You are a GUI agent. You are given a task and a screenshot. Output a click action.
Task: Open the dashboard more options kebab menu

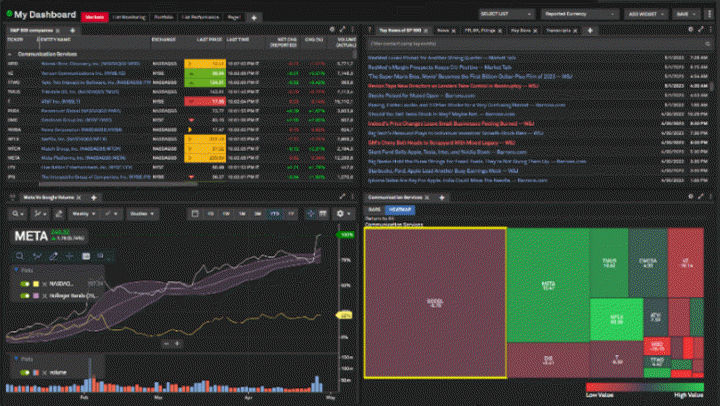[710, 14]
